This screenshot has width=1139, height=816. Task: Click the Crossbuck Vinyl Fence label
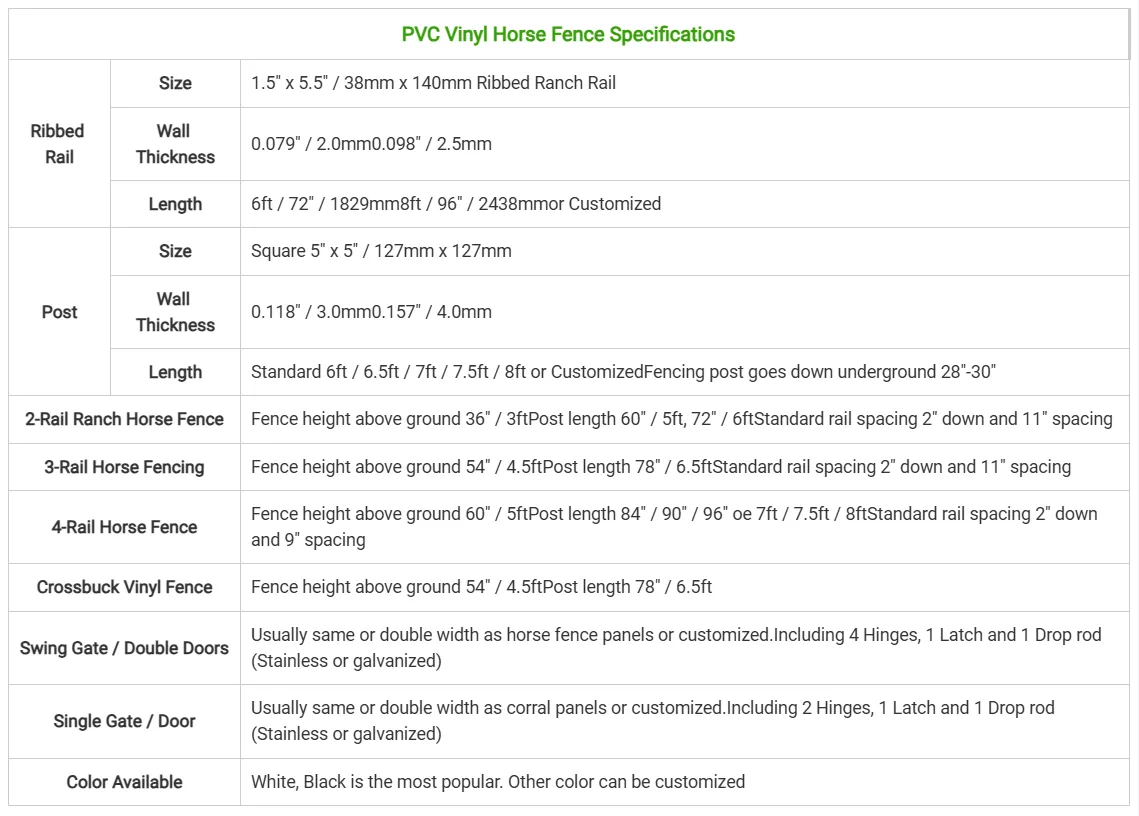click(124, 588)
